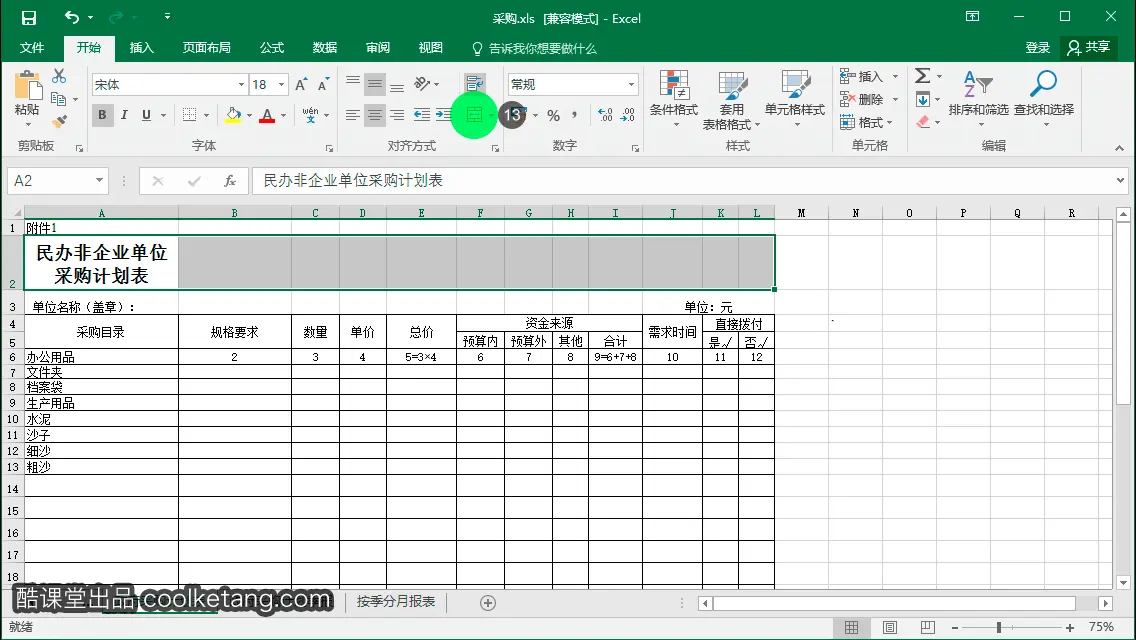The width and height of the screenshot is (1136, 640).
Task: Click the Borders icon
Action: (189, 115)
